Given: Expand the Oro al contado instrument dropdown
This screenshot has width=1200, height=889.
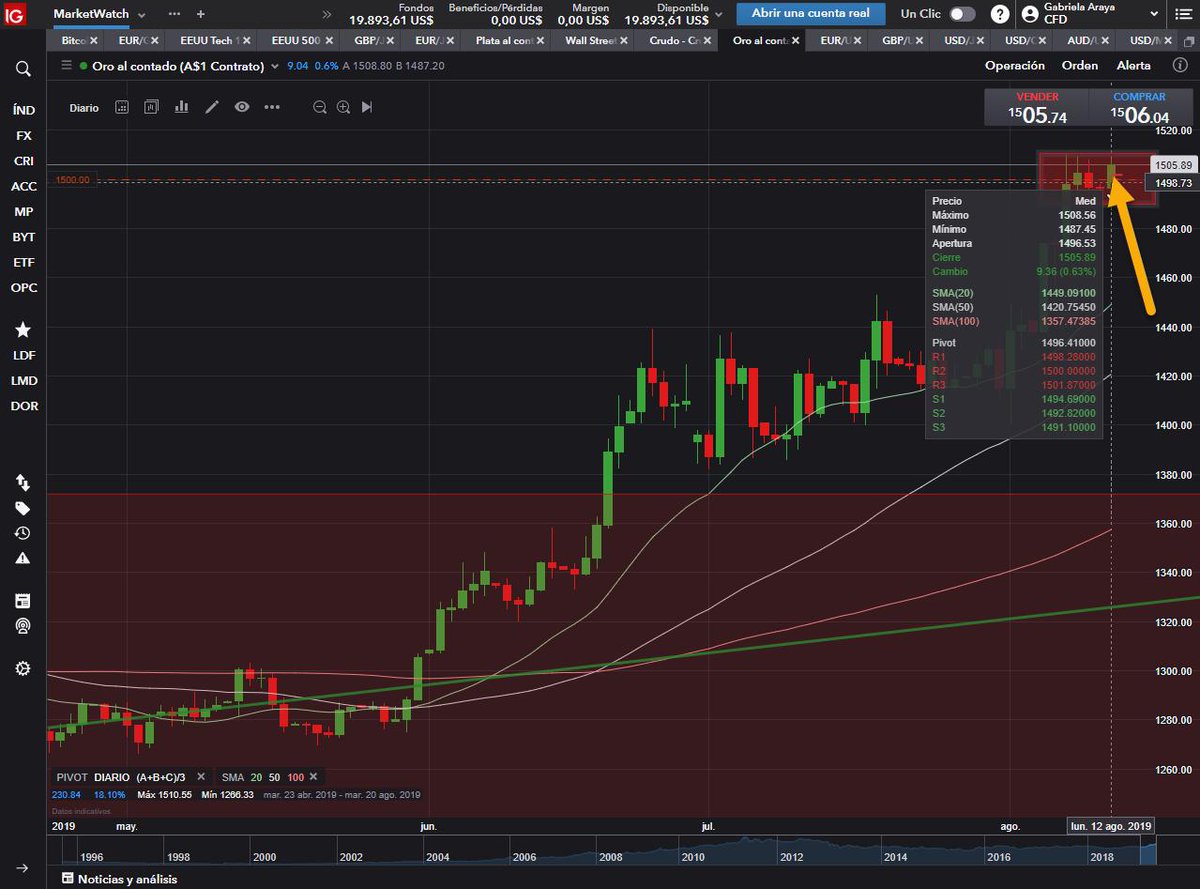Looking at the screenshot, I should point(275,66).
